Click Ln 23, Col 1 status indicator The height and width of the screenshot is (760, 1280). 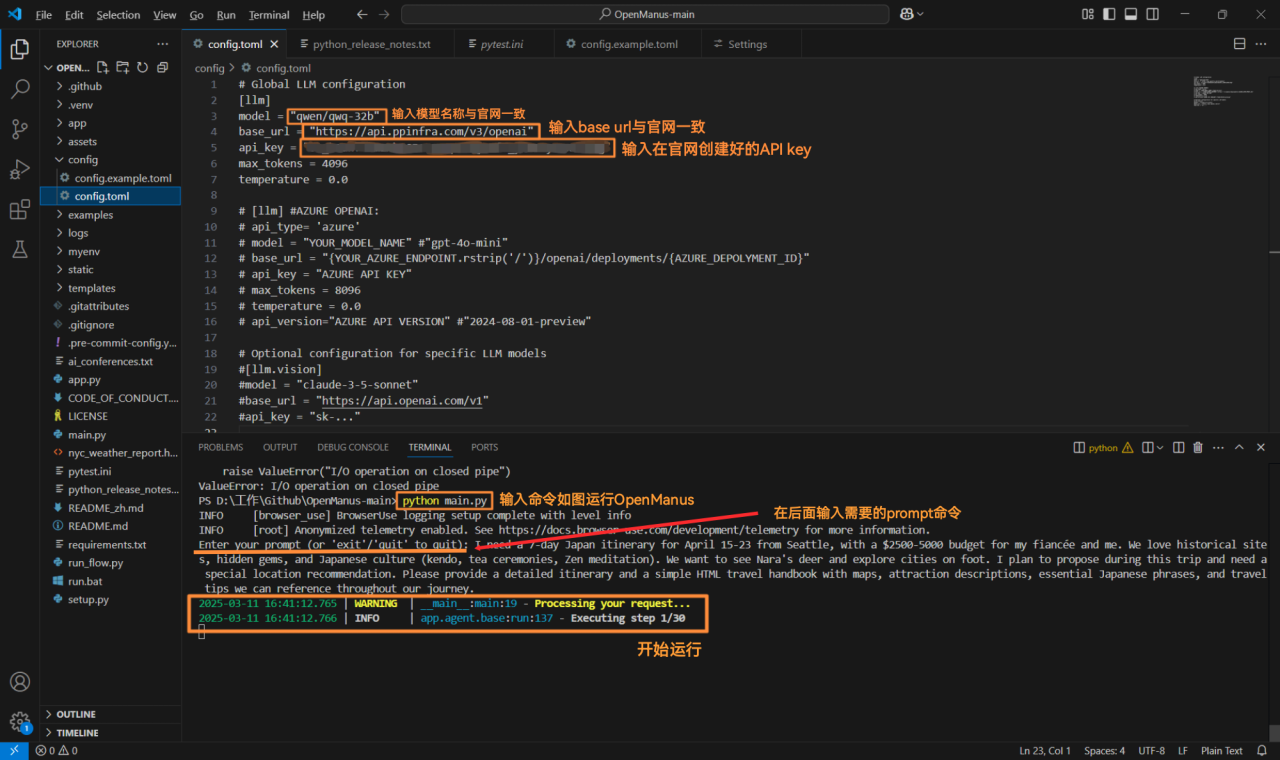coord(1044,750)
